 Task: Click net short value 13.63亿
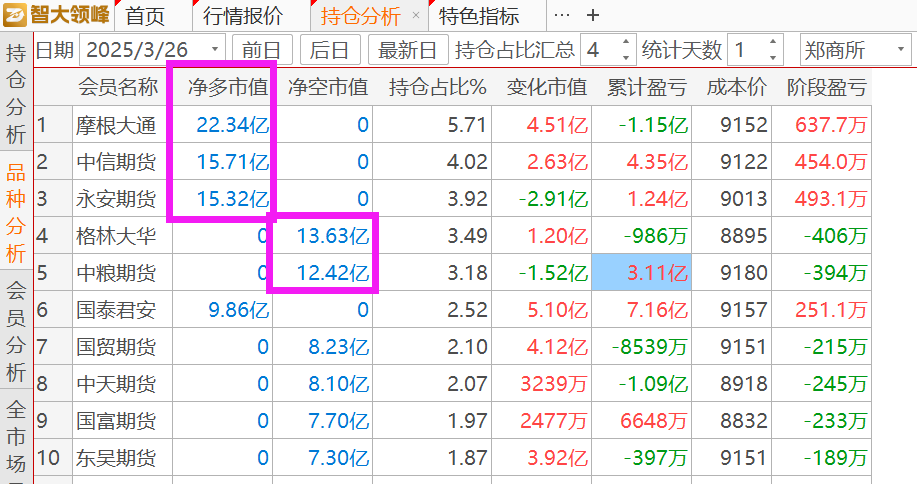tap(333, 236)
